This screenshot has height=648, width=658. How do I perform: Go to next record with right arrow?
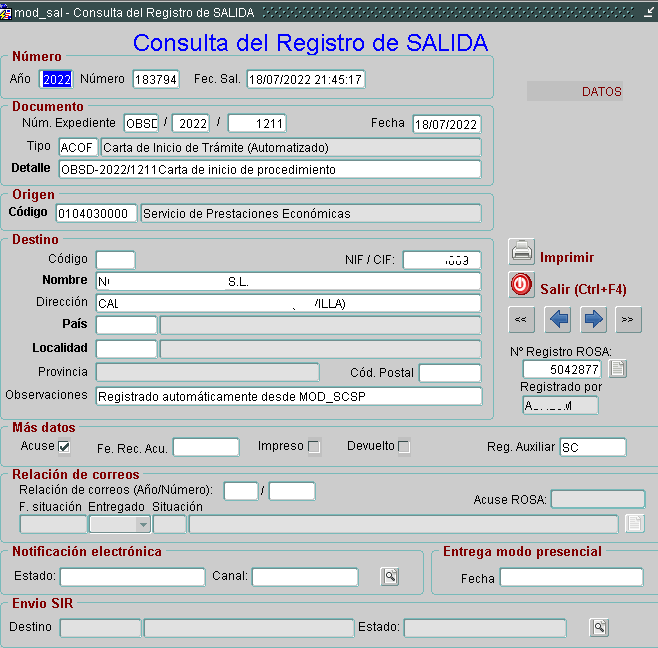593,320
